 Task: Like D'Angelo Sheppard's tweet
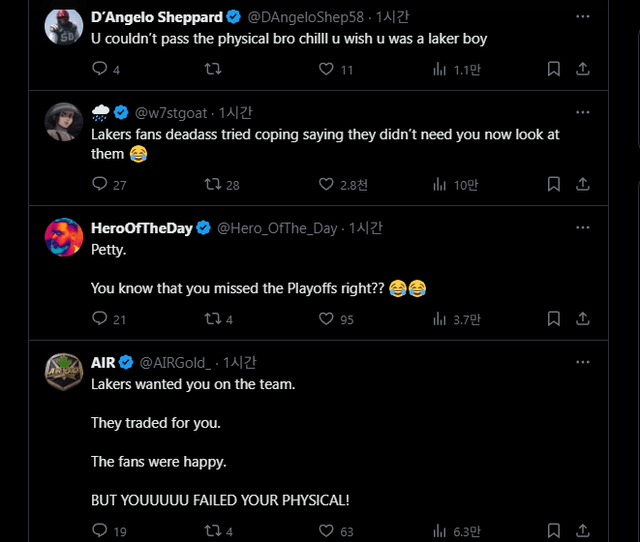(326, 69)
